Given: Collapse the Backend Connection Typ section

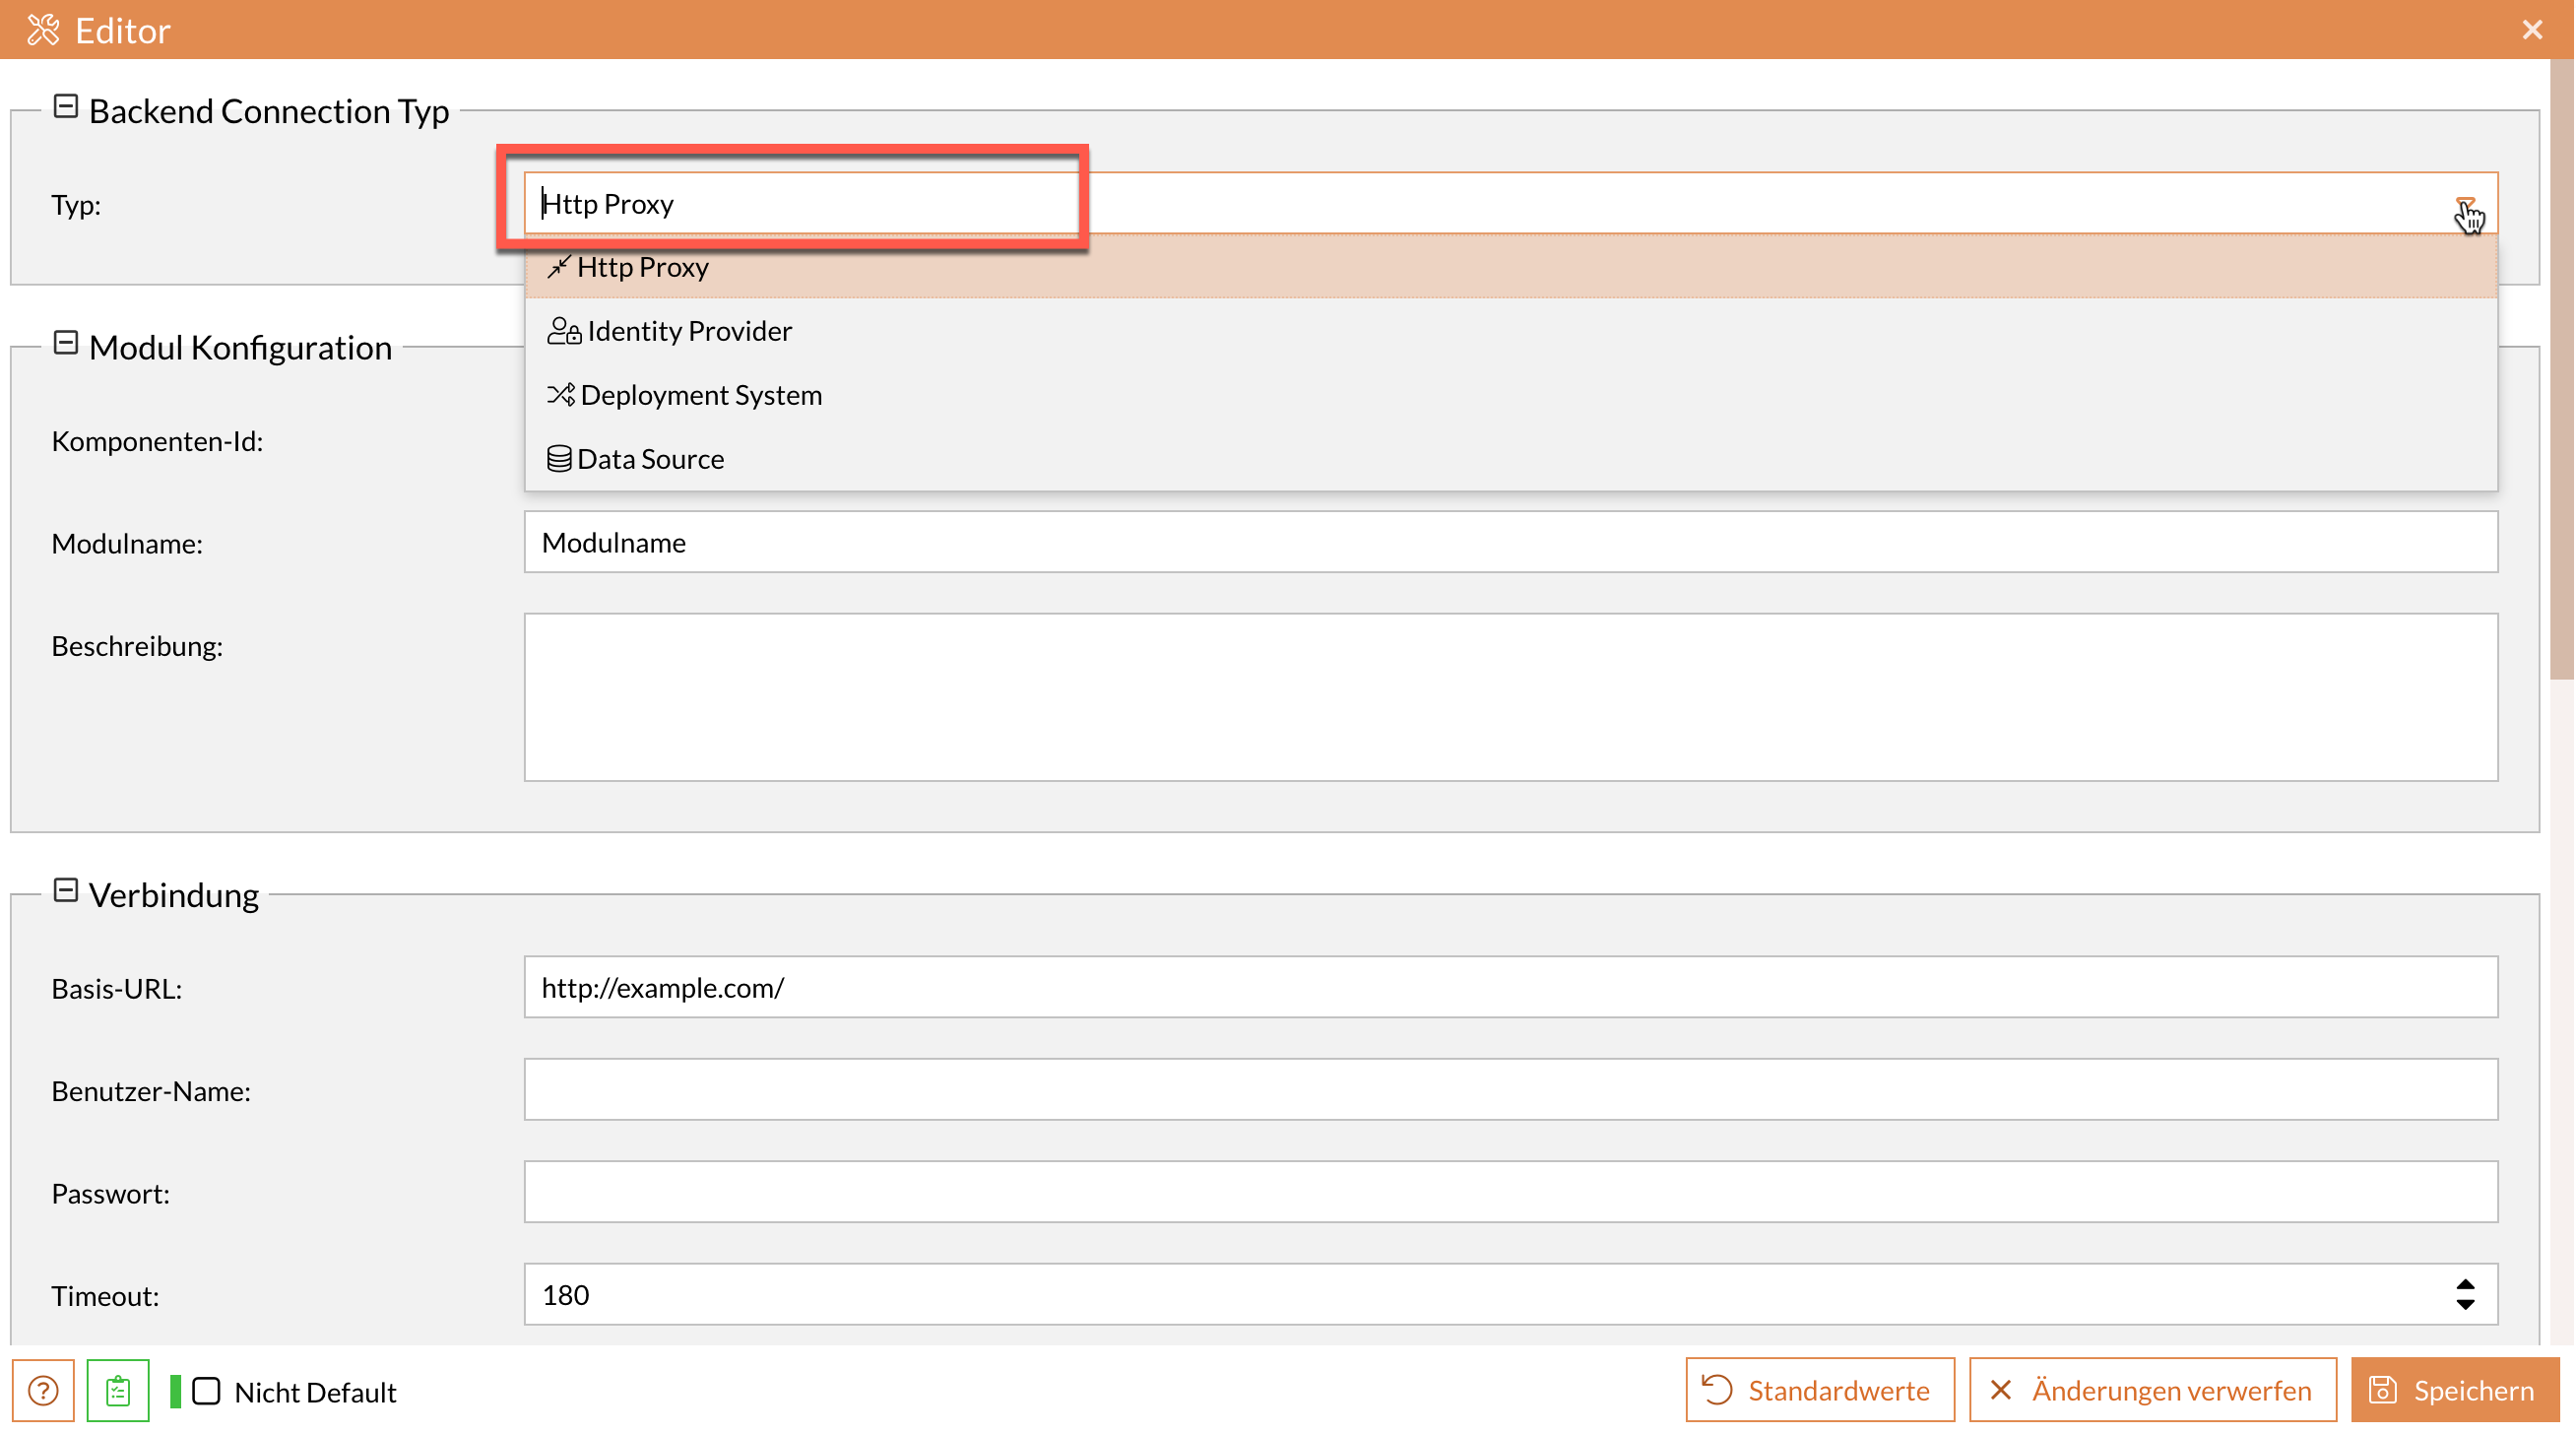Looking at the screenshot, I should pyautogui.click(x=66, y=108).
